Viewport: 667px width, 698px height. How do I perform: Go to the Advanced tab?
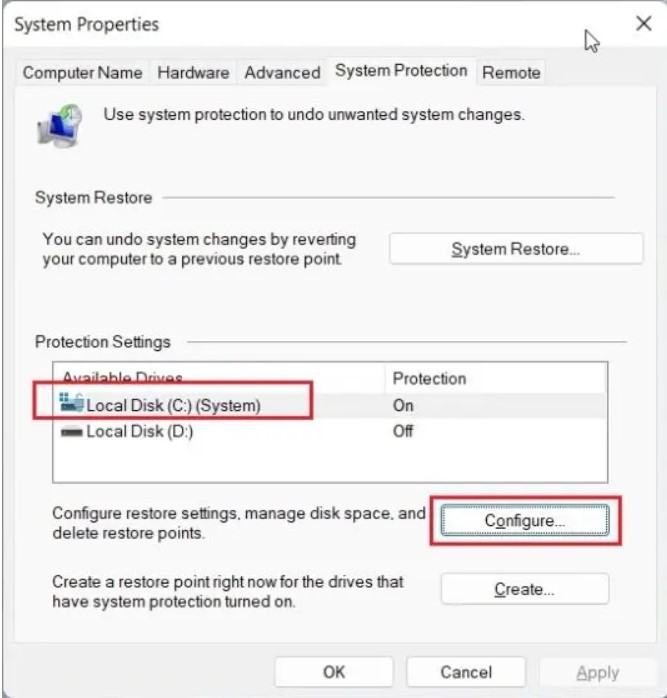pyautogui.click(x=282, y=73)
